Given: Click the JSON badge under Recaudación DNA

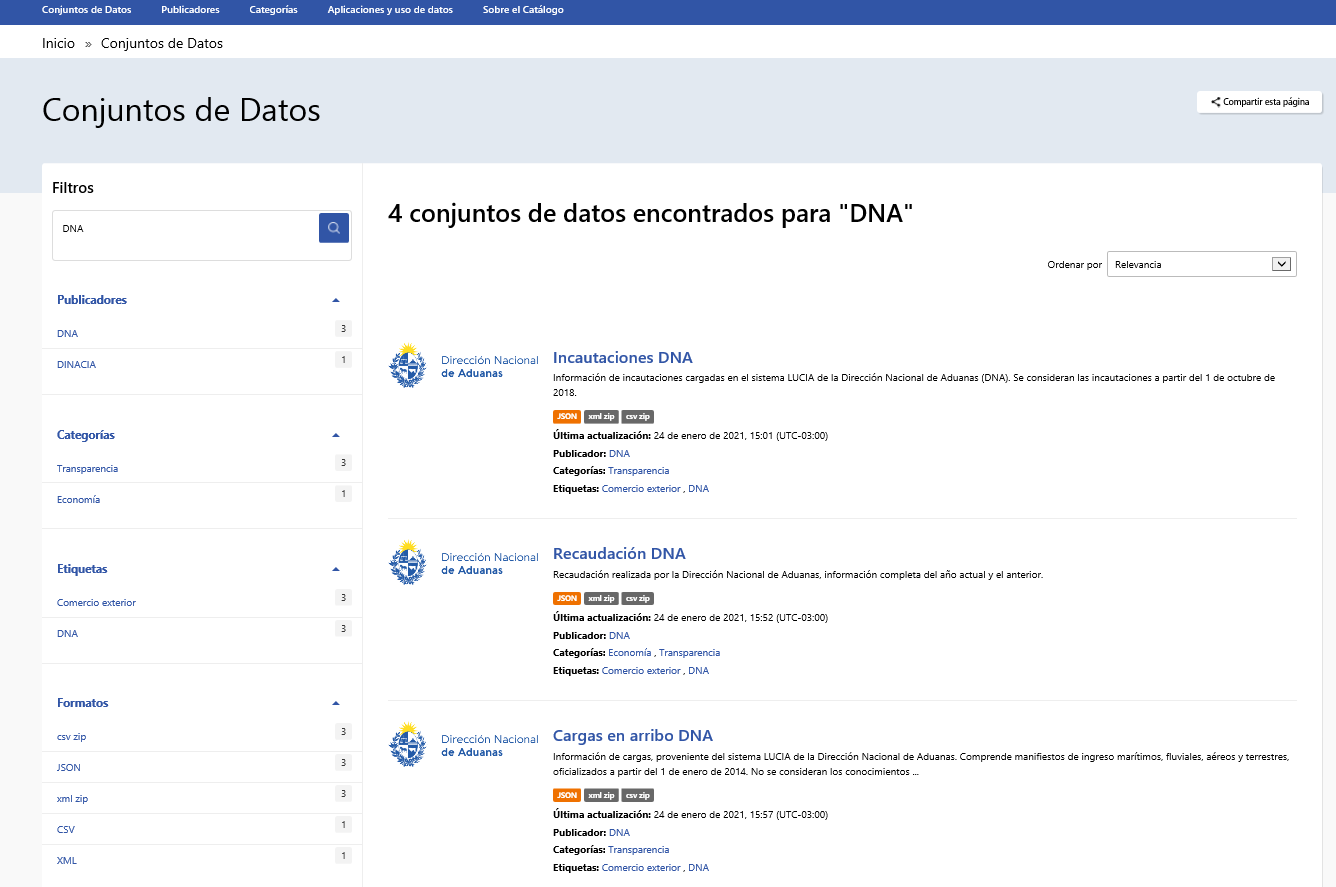Looking at the screenshot, I should coord(567,599).
